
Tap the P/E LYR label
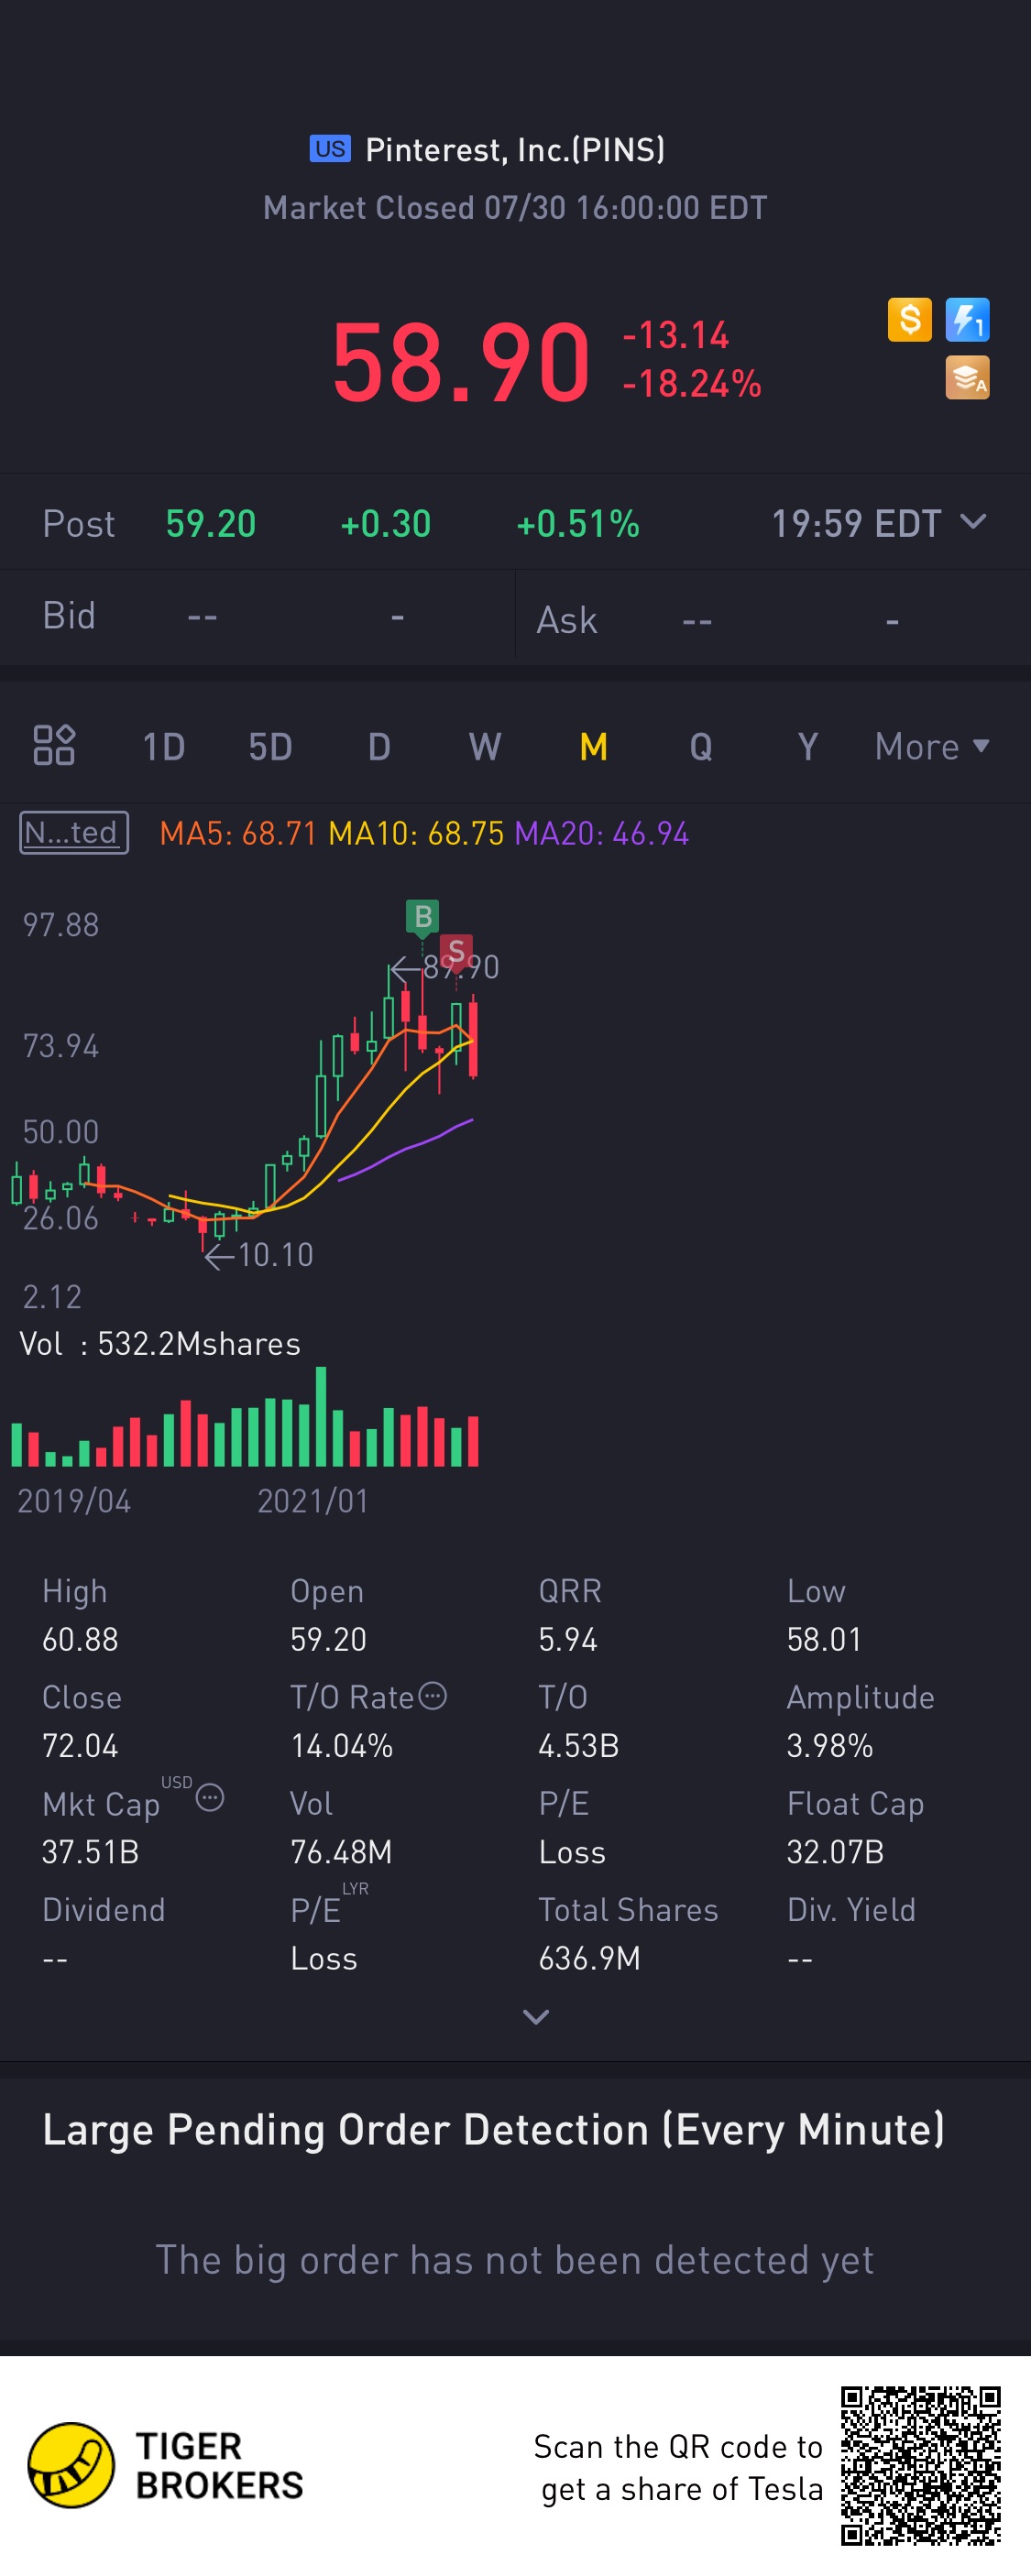[x=329, y=1905]
